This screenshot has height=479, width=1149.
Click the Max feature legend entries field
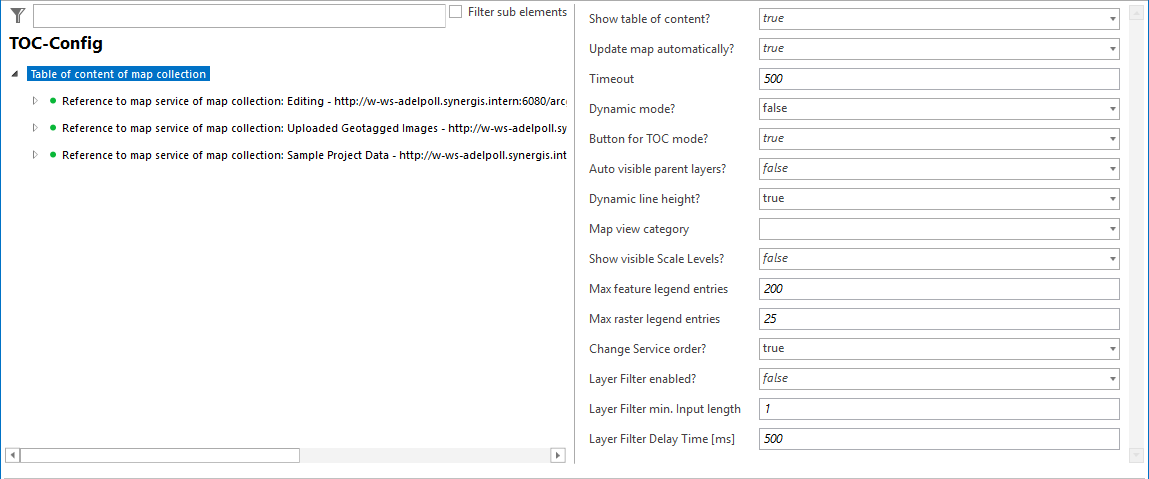pos(938,289)
